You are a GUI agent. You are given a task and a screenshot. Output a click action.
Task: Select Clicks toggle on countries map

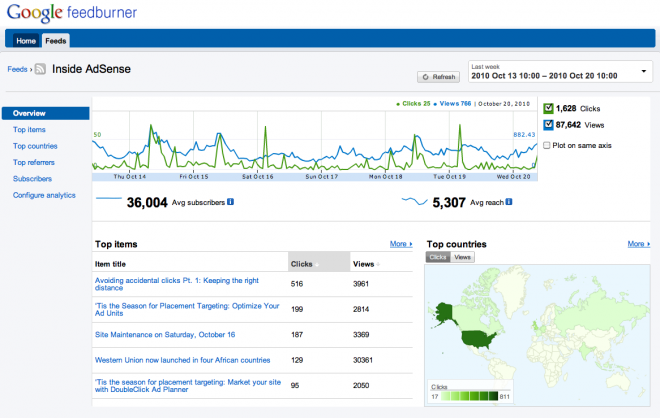click(x=438, y=257)
